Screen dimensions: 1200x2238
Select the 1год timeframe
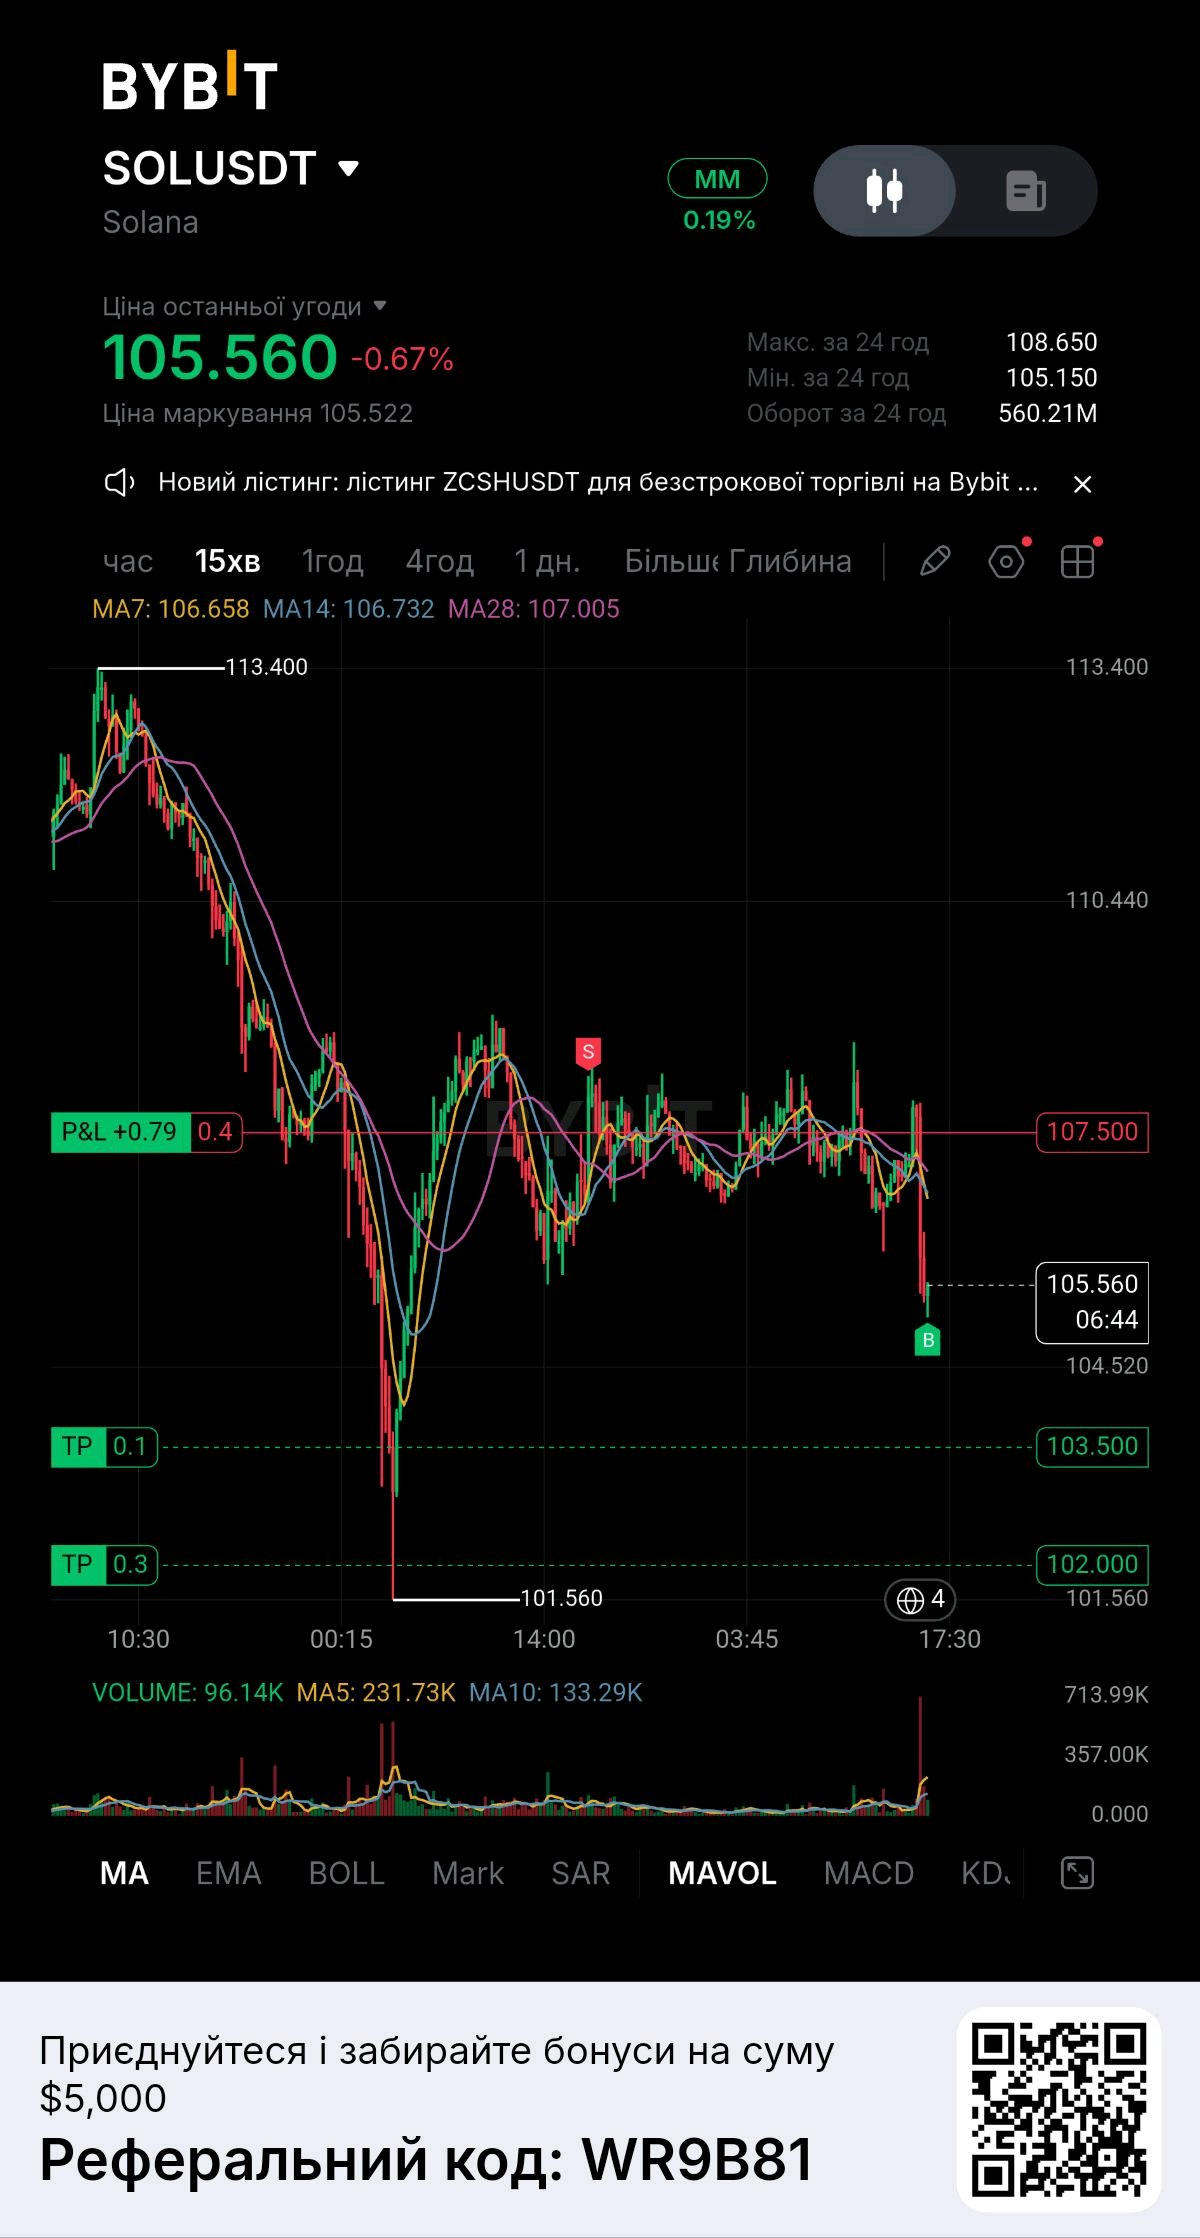tap(333, 561)
